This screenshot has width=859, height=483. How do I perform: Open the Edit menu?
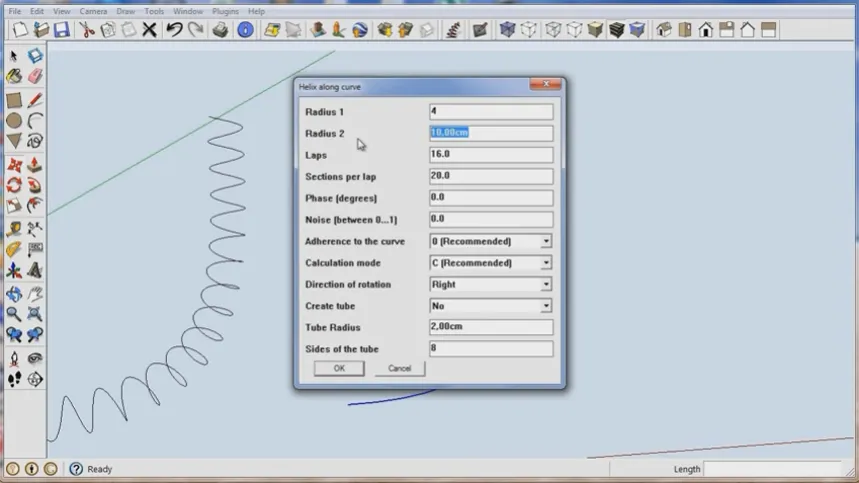click(x=37, y=11)
